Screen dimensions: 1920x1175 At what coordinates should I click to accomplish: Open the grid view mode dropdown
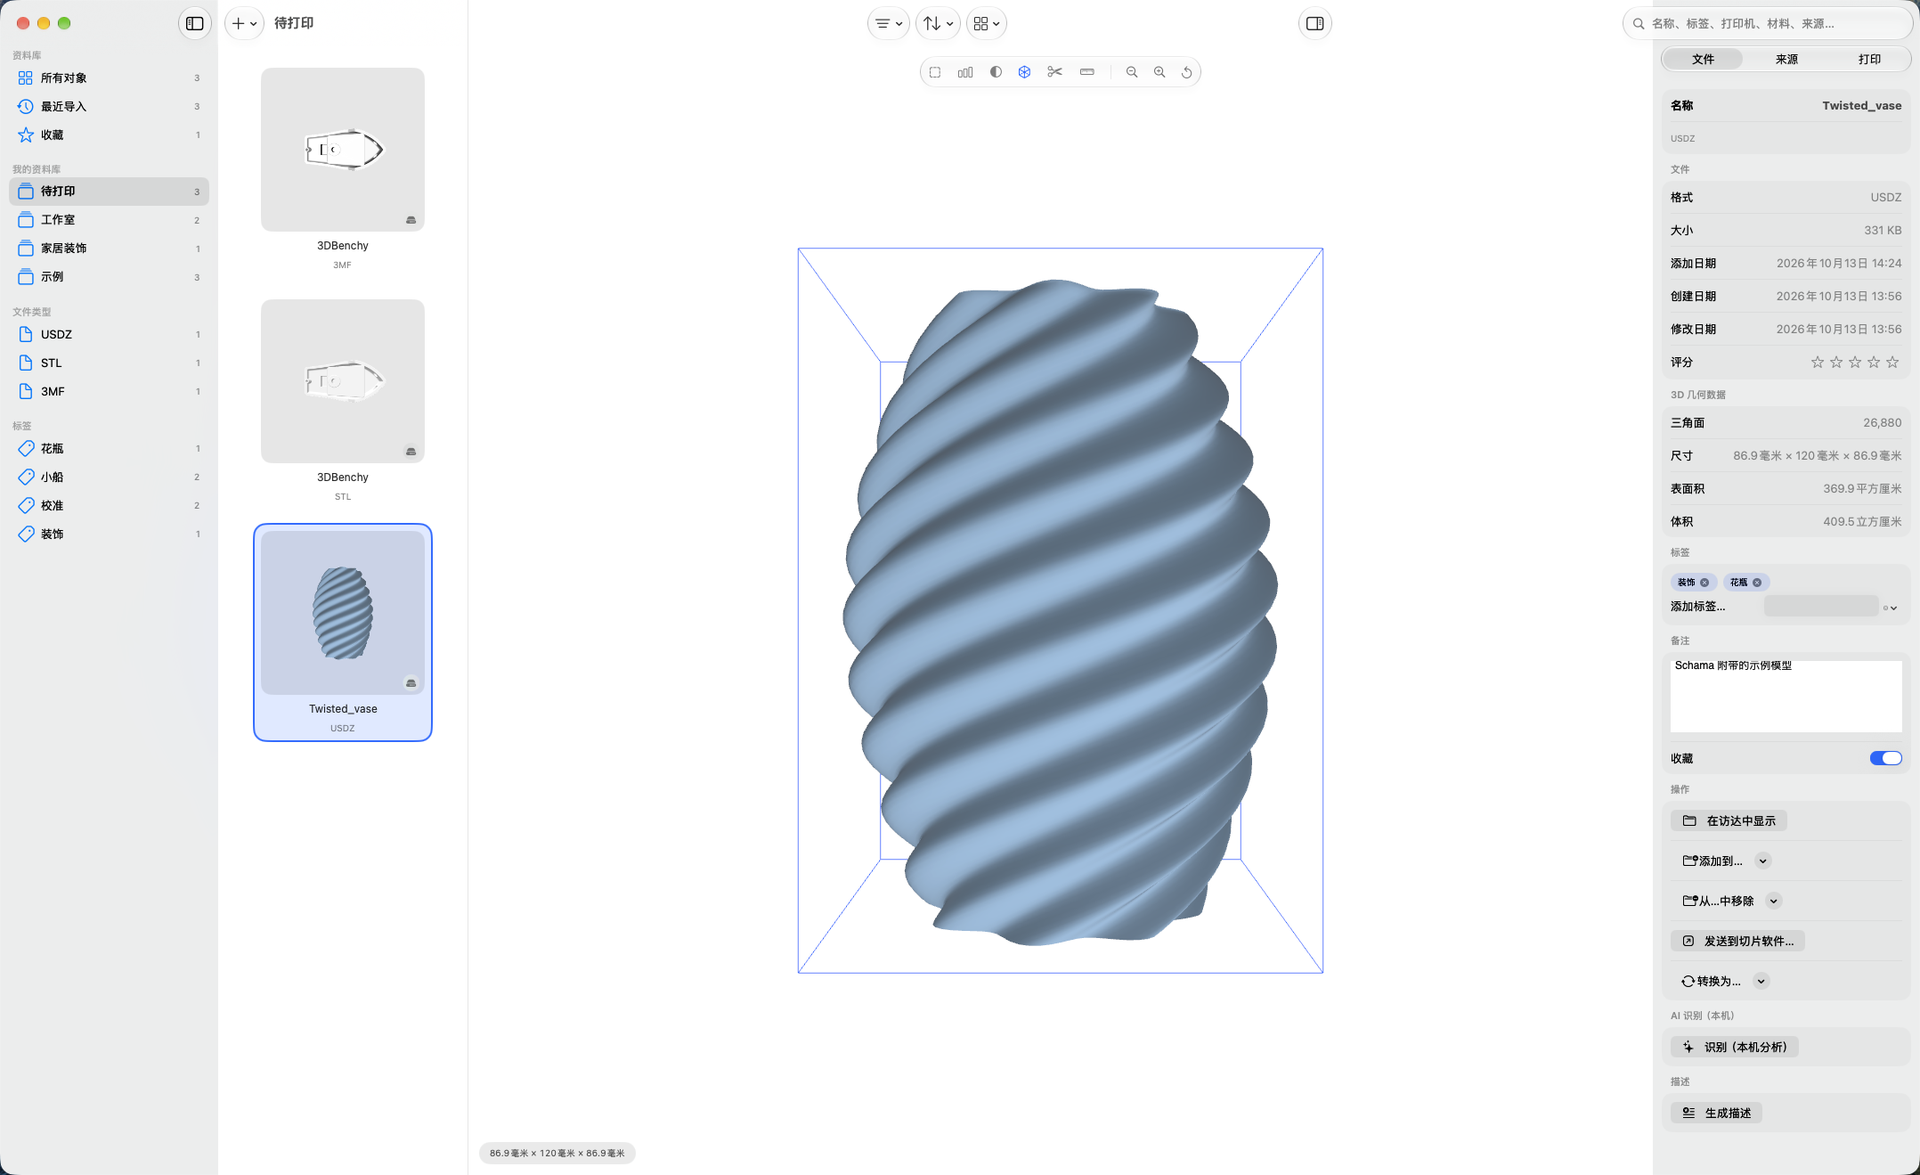986,23
